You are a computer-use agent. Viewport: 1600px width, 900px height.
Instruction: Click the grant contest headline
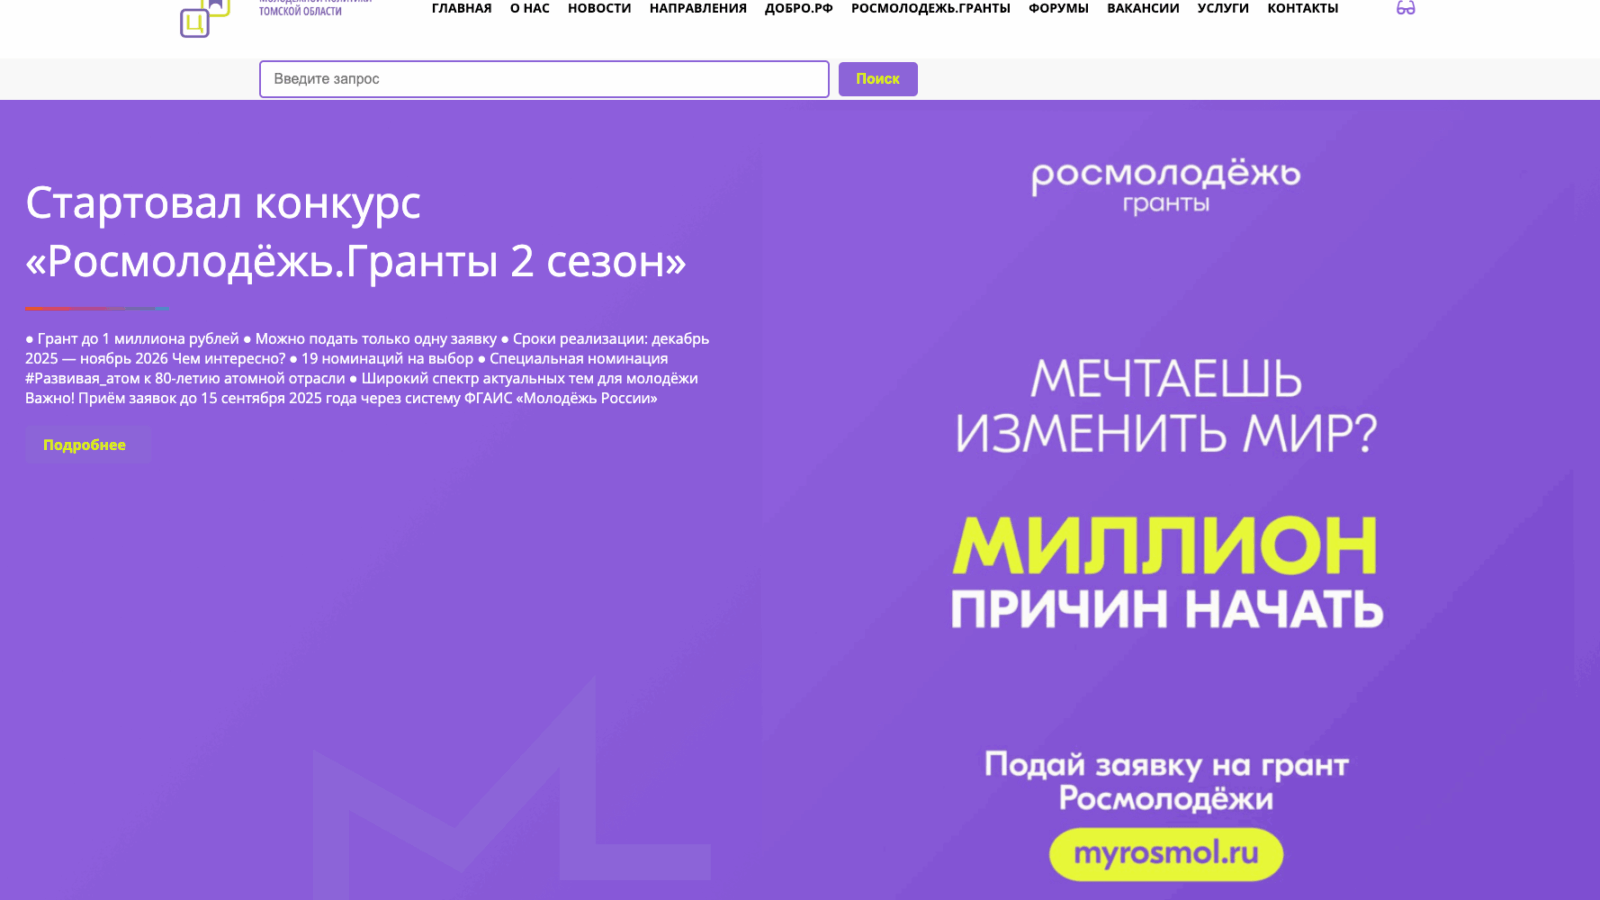(356, 232)
